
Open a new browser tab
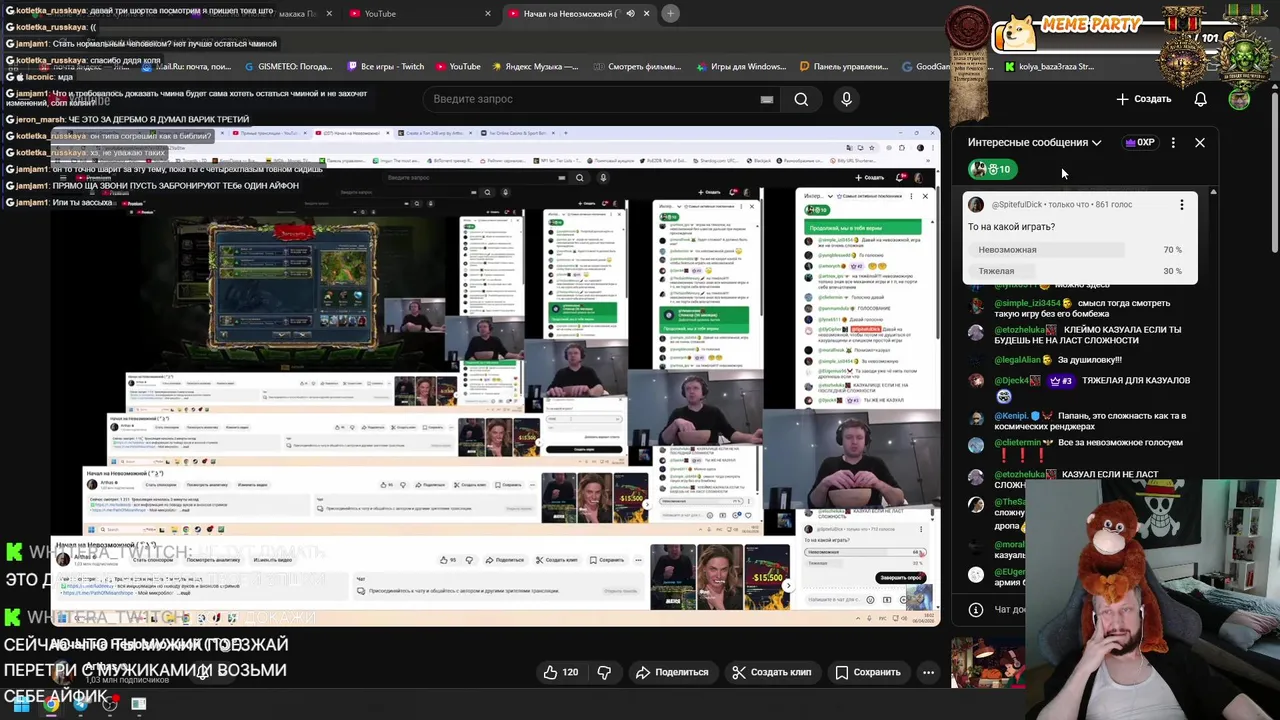point(671,14)
